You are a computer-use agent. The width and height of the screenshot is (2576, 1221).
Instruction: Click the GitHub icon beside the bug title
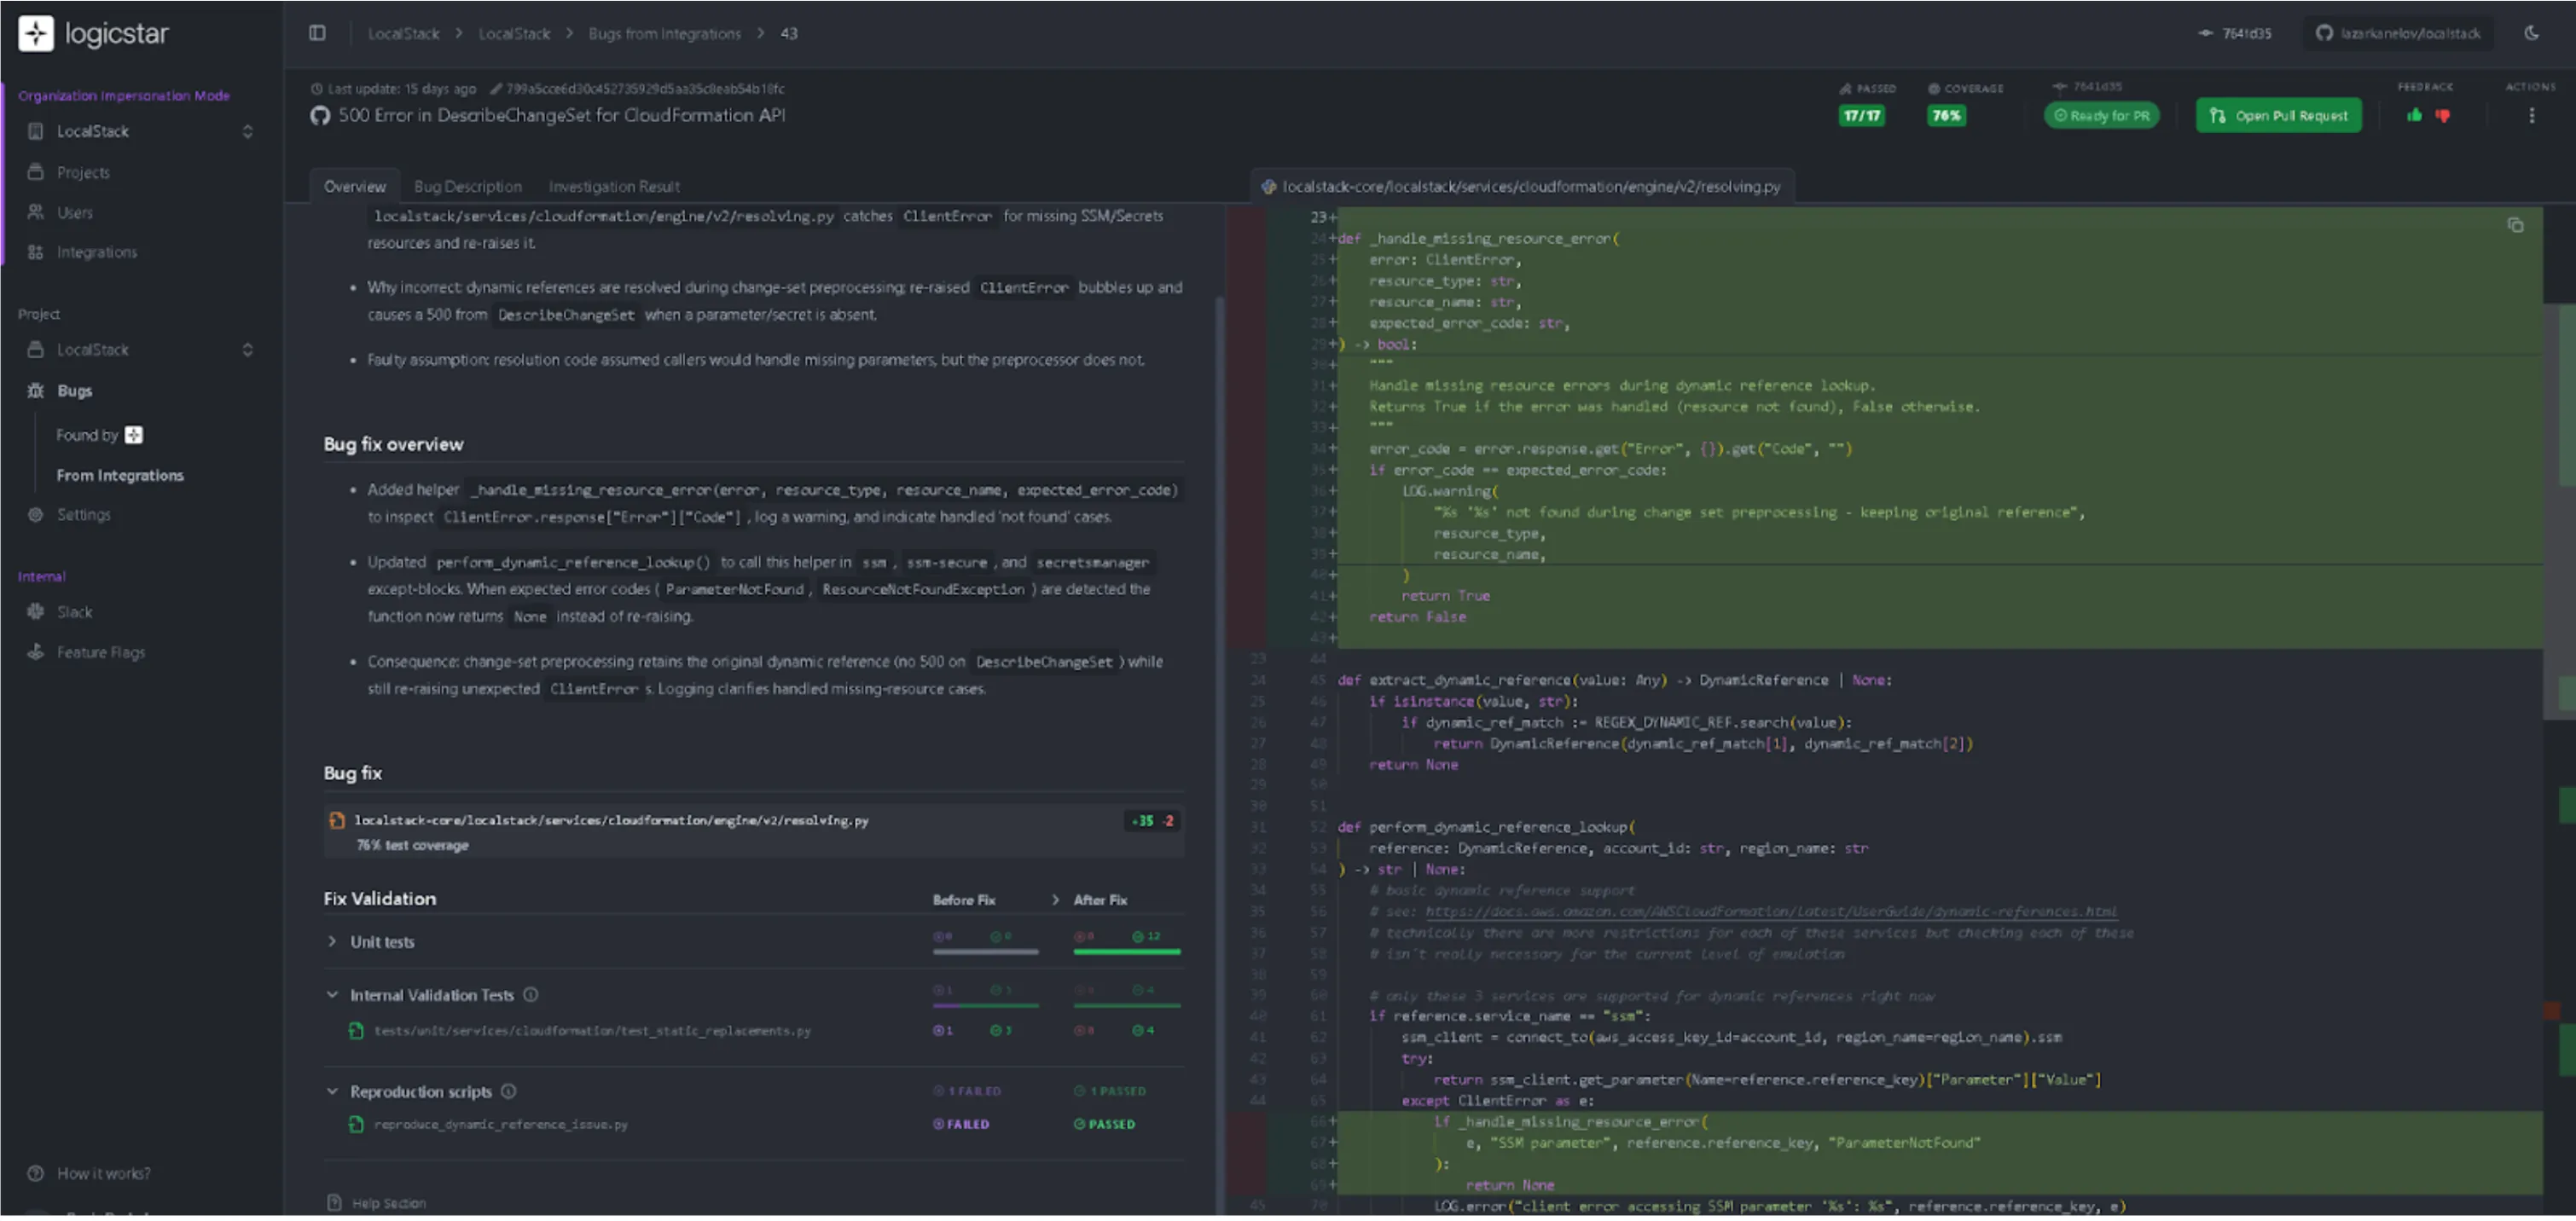320,115
